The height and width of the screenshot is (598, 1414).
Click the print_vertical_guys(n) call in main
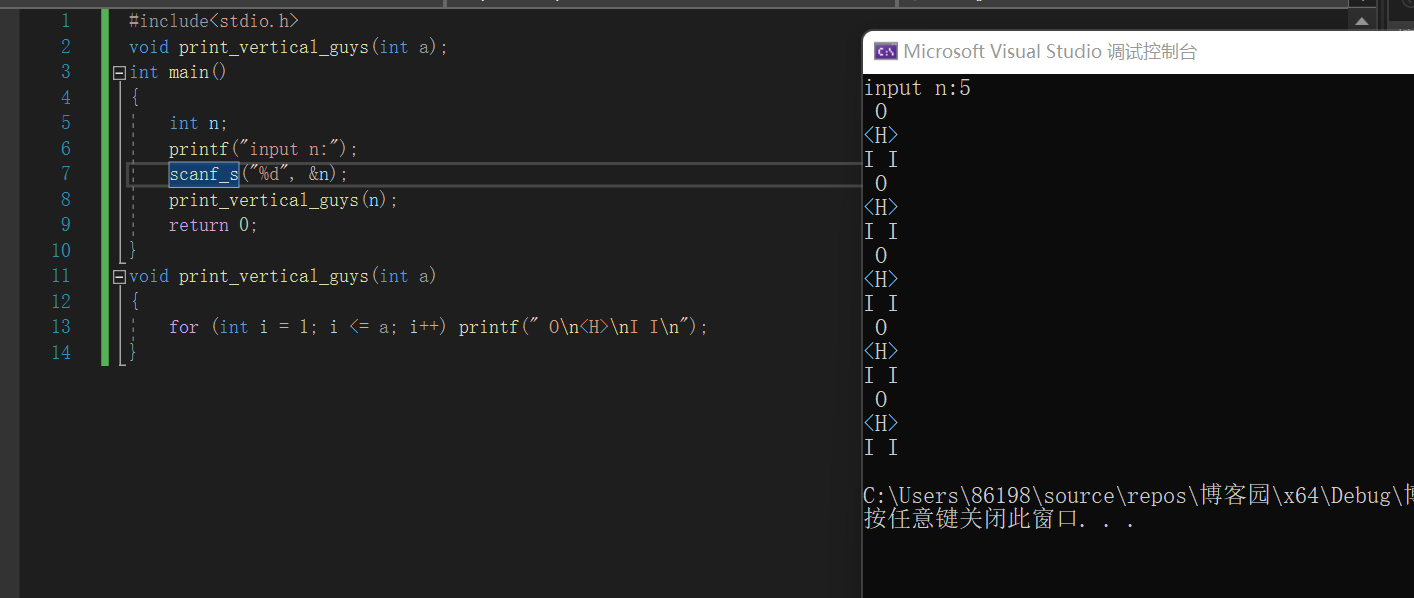point(282,200)
